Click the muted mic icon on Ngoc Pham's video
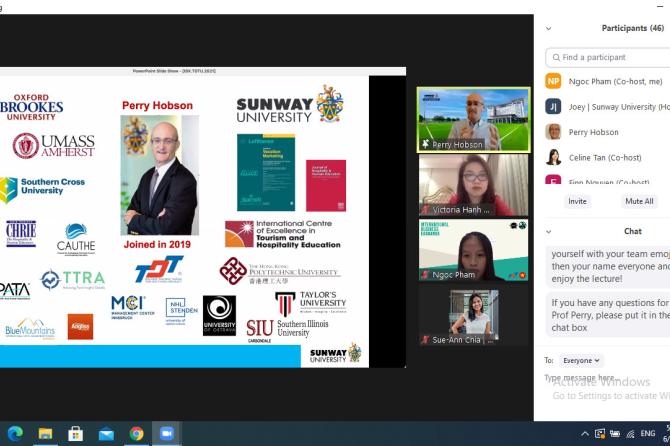670x446 pixels. click(x=425, y=275)
